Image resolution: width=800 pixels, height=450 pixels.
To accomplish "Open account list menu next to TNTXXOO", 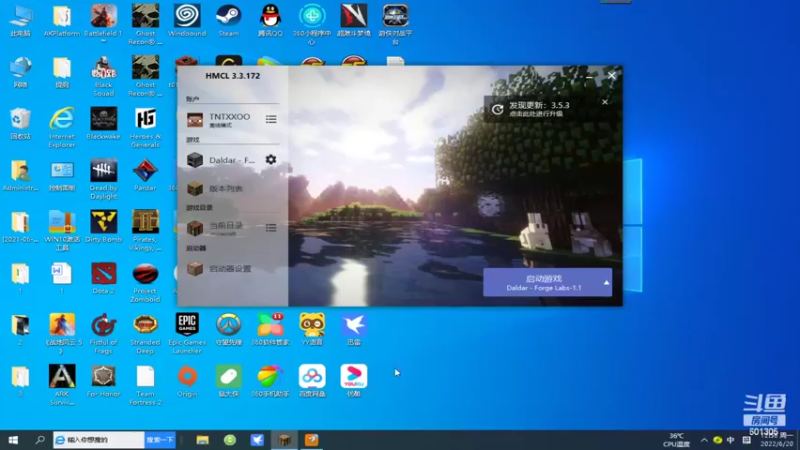I will pyautogui.click(x=271, y=119).
